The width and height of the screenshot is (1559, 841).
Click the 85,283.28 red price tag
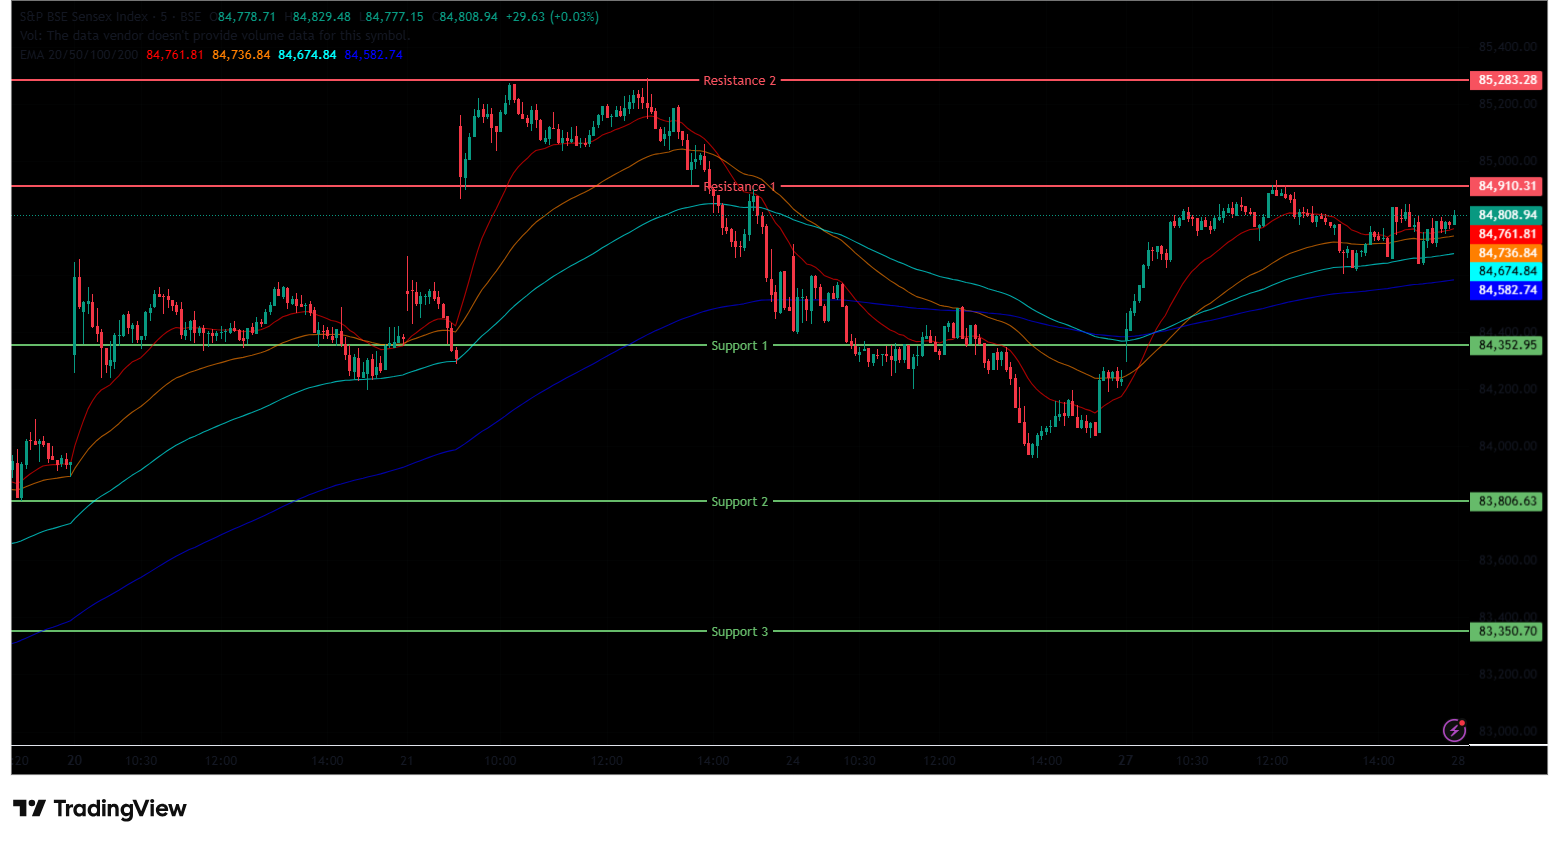(x=1506, y=80)
